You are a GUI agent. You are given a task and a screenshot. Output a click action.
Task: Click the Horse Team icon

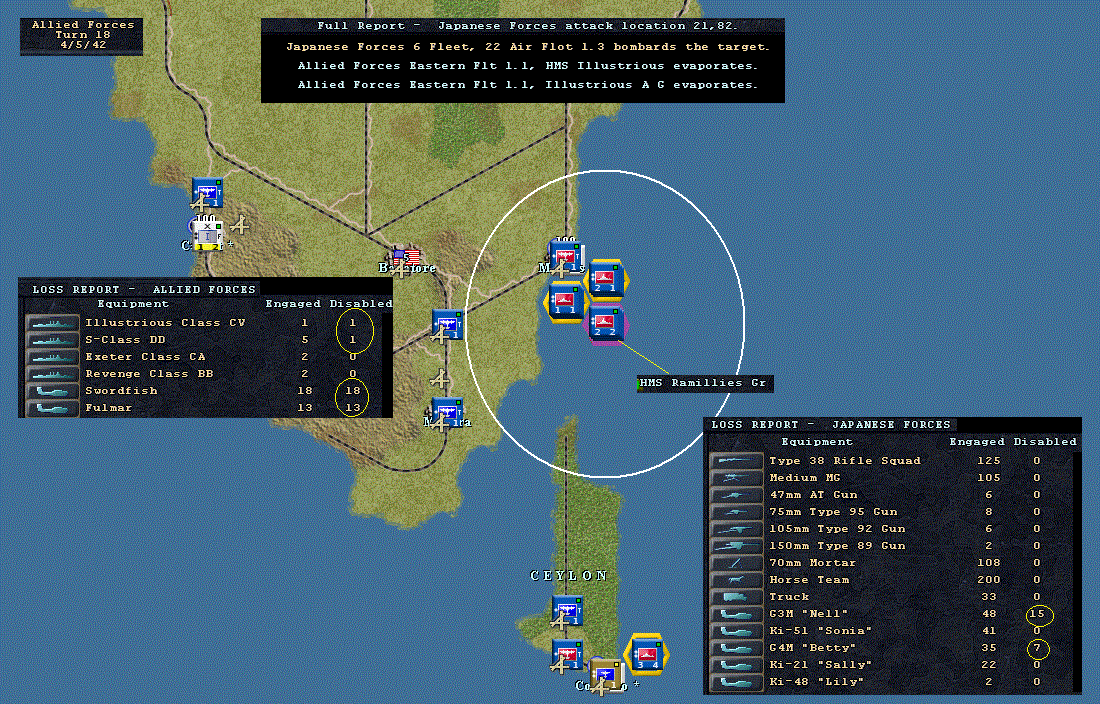tap(737, 580)
